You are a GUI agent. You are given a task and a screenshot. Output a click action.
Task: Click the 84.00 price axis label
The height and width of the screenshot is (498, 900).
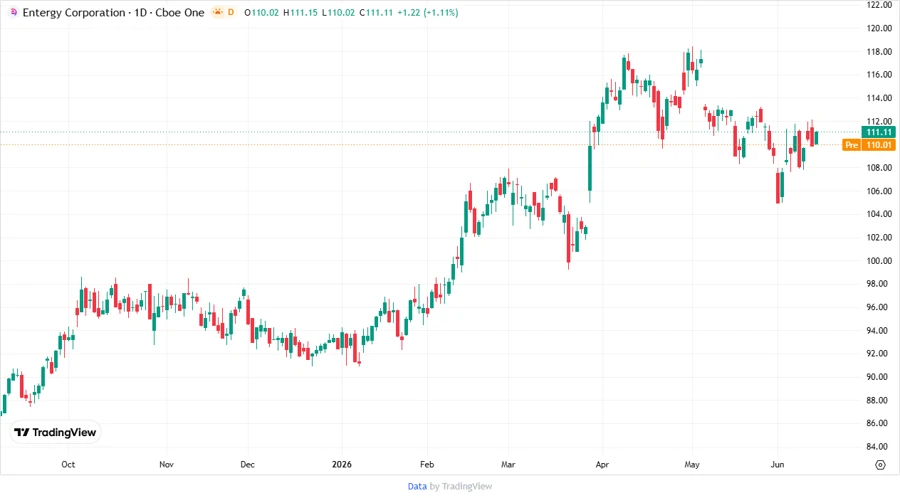click(x=879, y=446)
